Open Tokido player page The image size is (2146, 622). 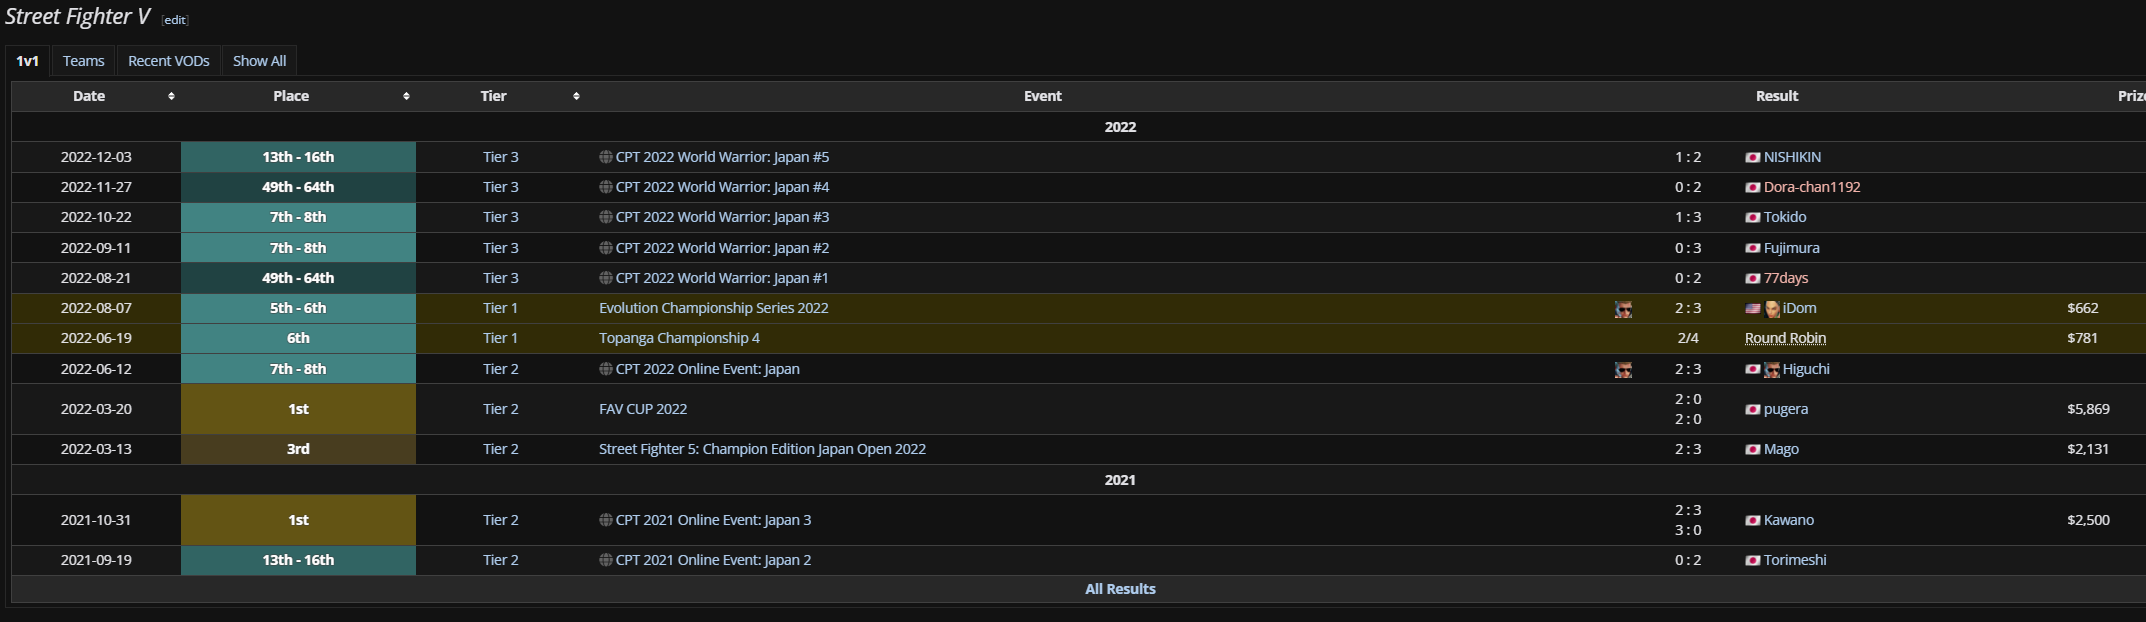tap(1785, 217)
